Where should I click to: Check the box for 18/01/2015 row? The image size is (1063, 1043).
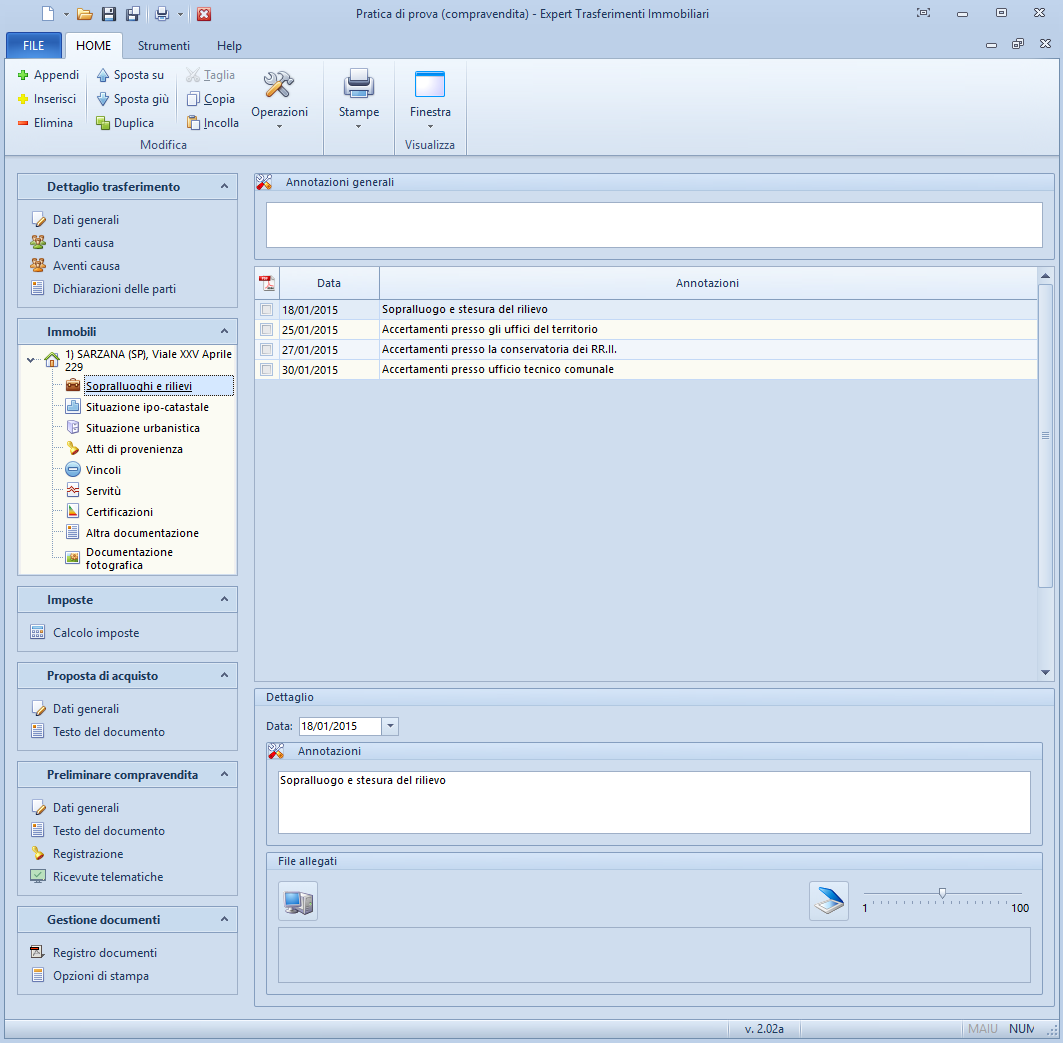coord(267,310)
